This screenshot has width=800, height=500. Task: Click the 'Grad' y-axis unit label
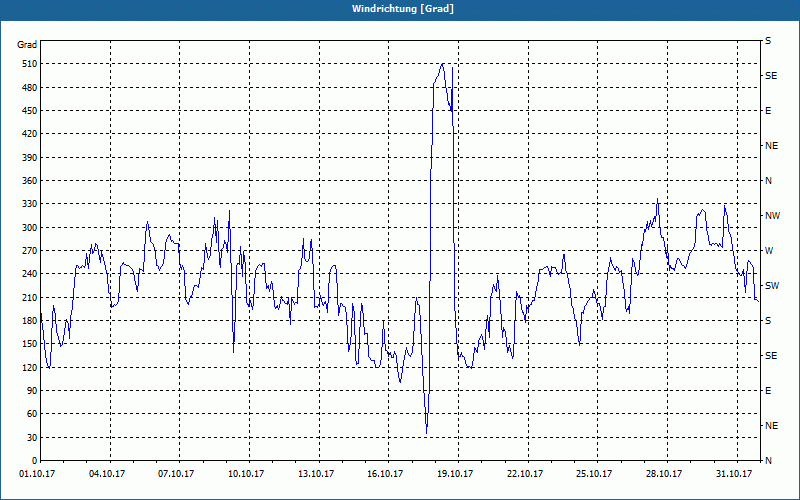[27, 45]
